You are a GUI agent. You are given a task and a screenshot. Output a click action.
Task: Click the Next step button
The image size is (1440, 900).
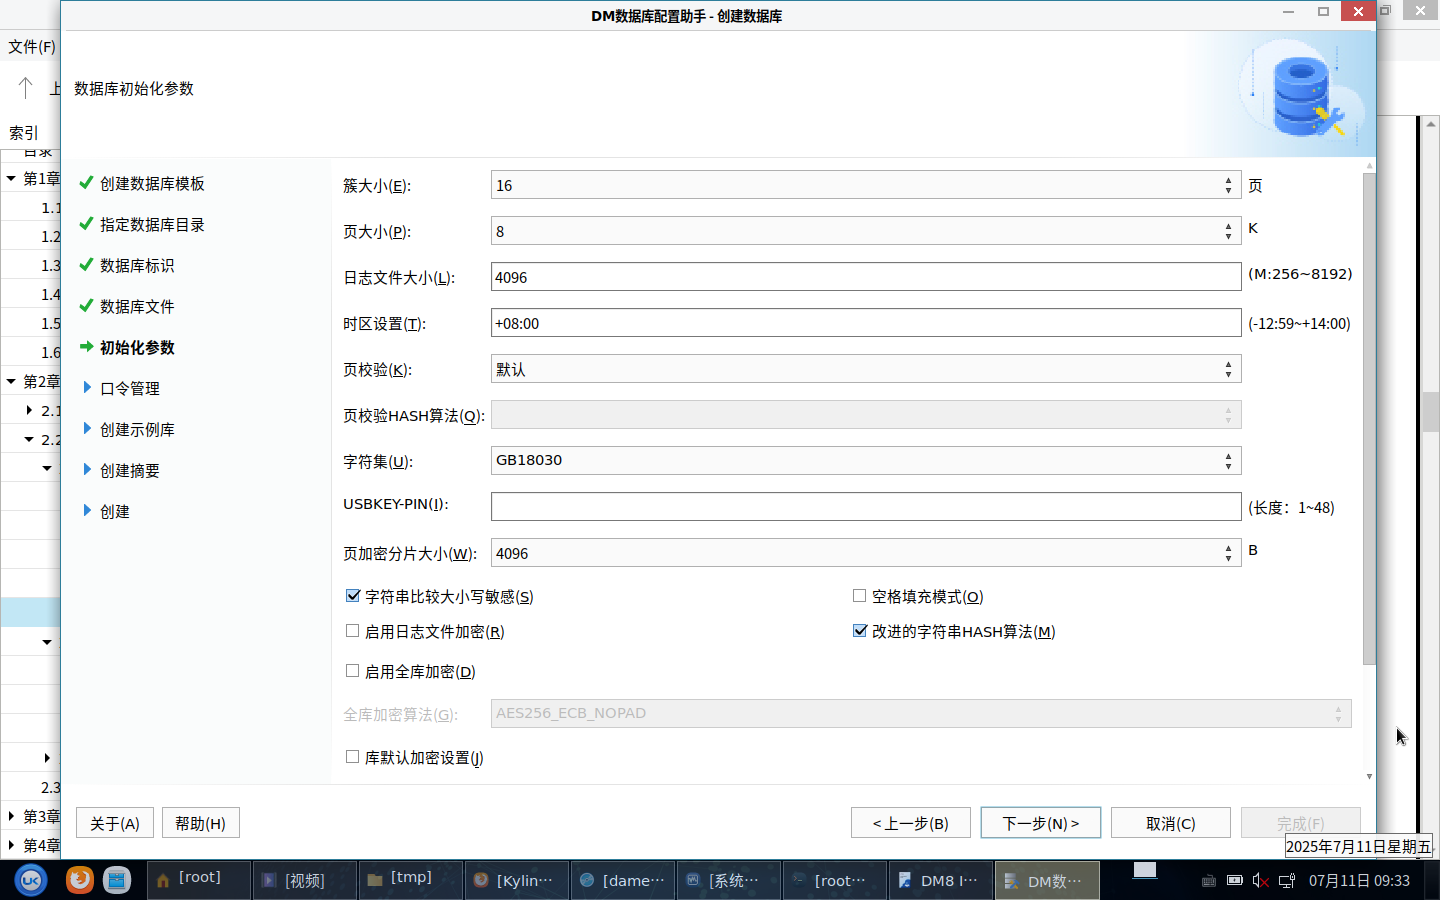click(x=1040, y=823)
